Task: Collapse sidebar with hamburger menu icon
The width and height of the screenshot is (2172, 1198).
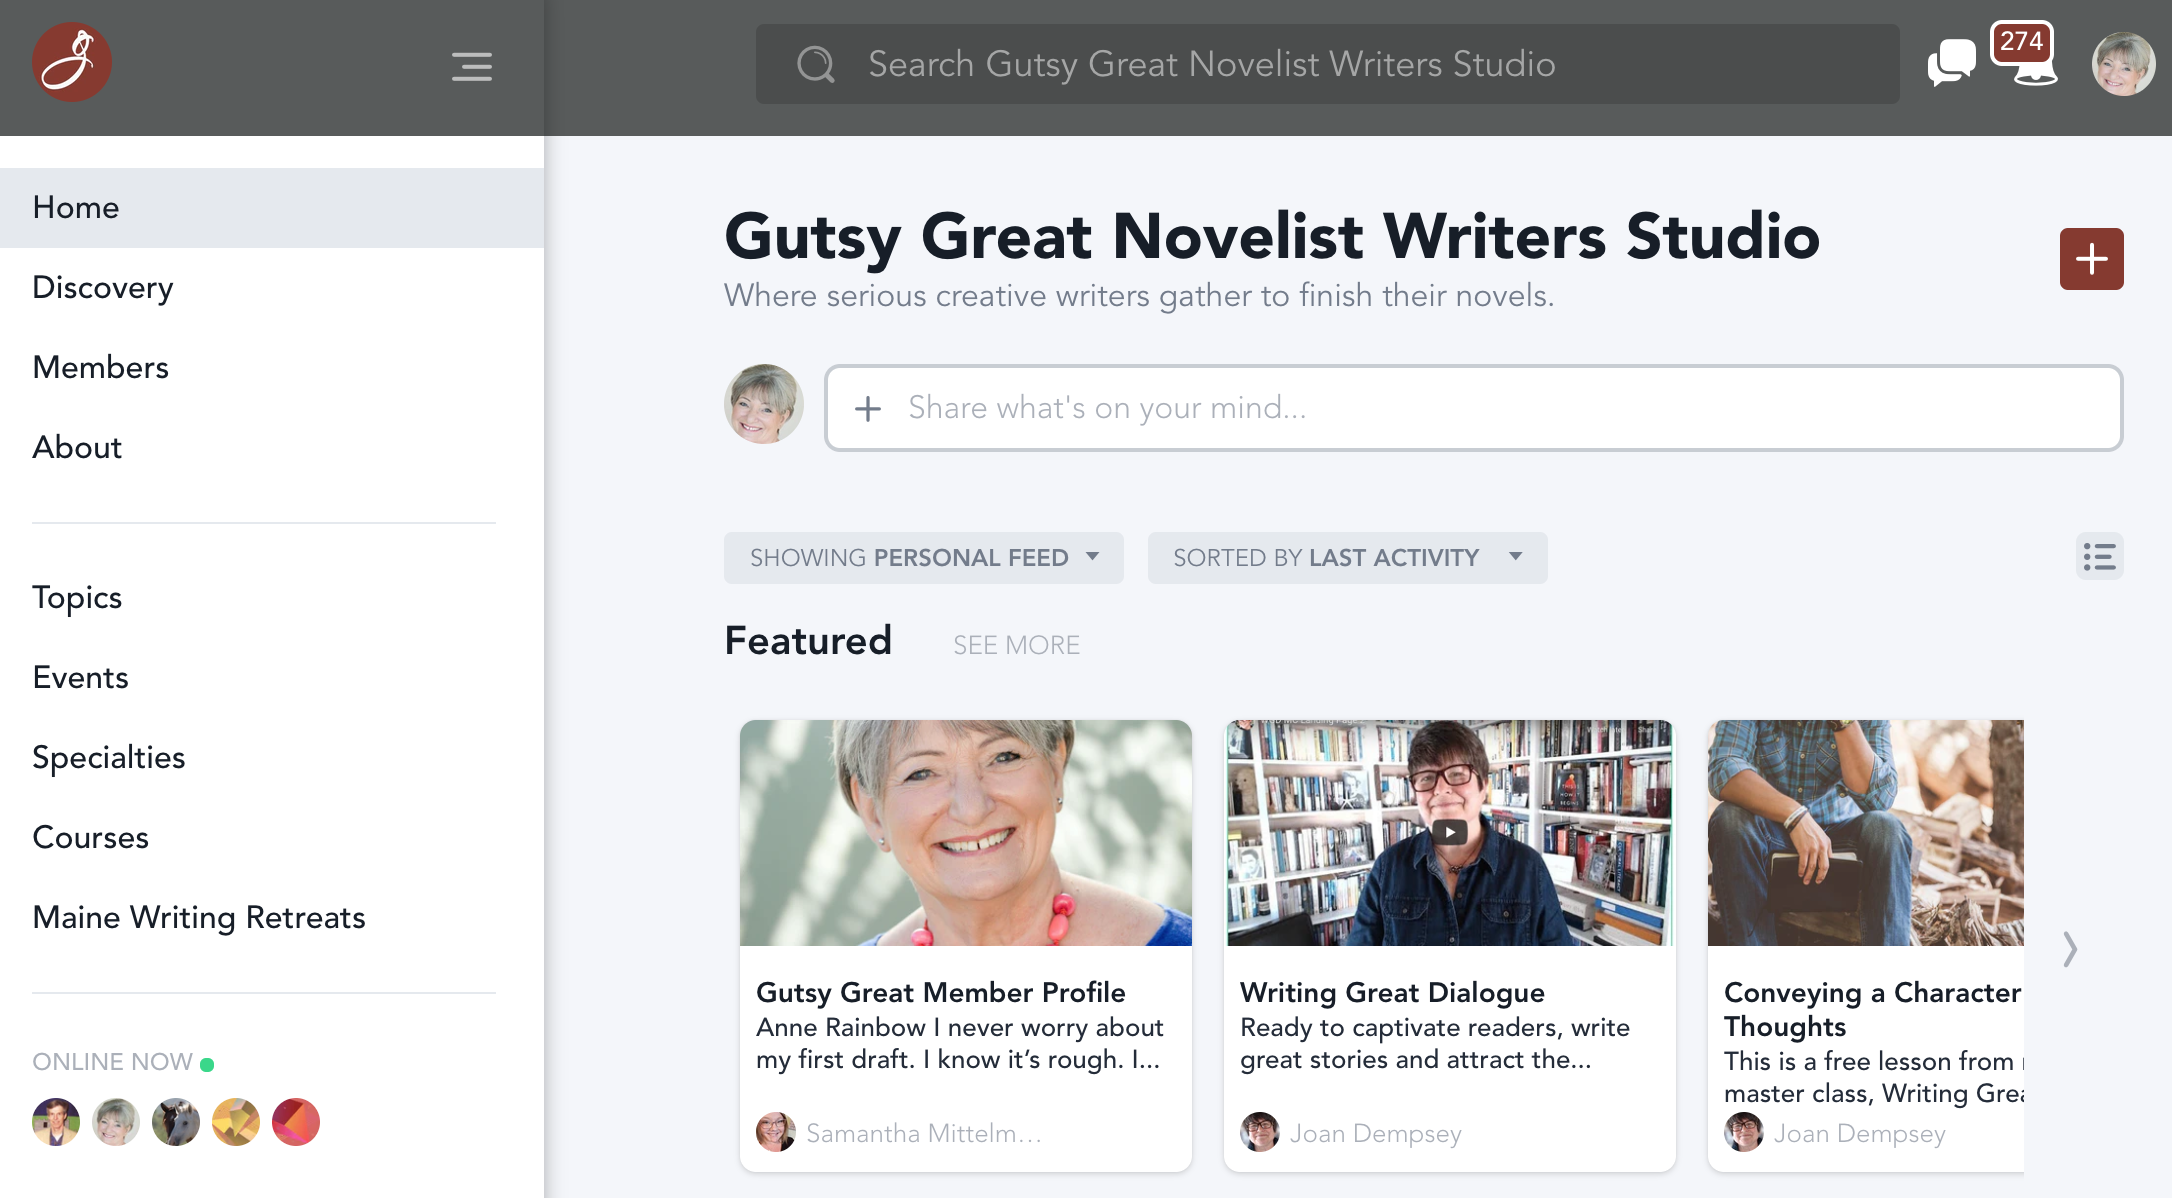Action: click(472, 67)
